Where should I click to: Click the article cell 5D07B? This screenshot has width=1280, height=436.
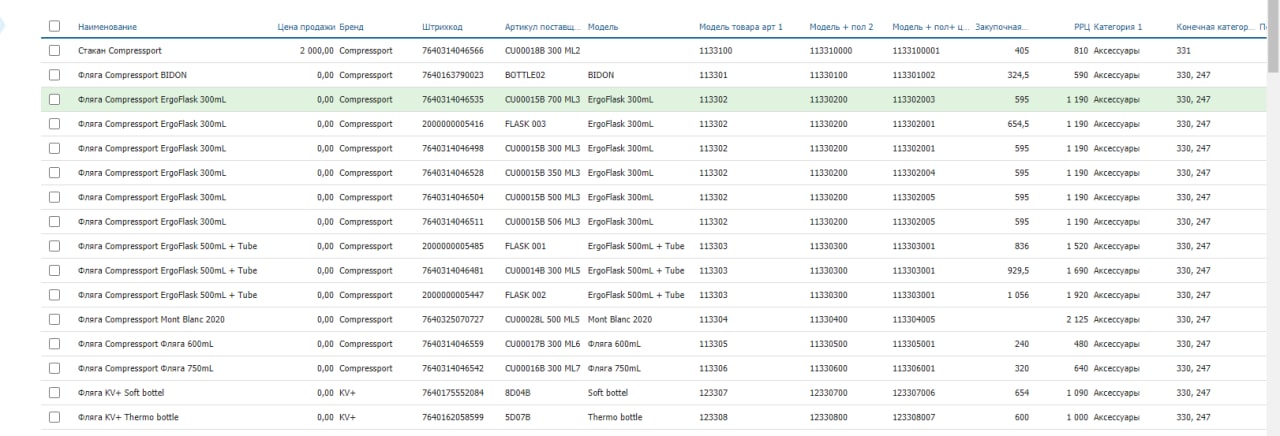[518, 417]
